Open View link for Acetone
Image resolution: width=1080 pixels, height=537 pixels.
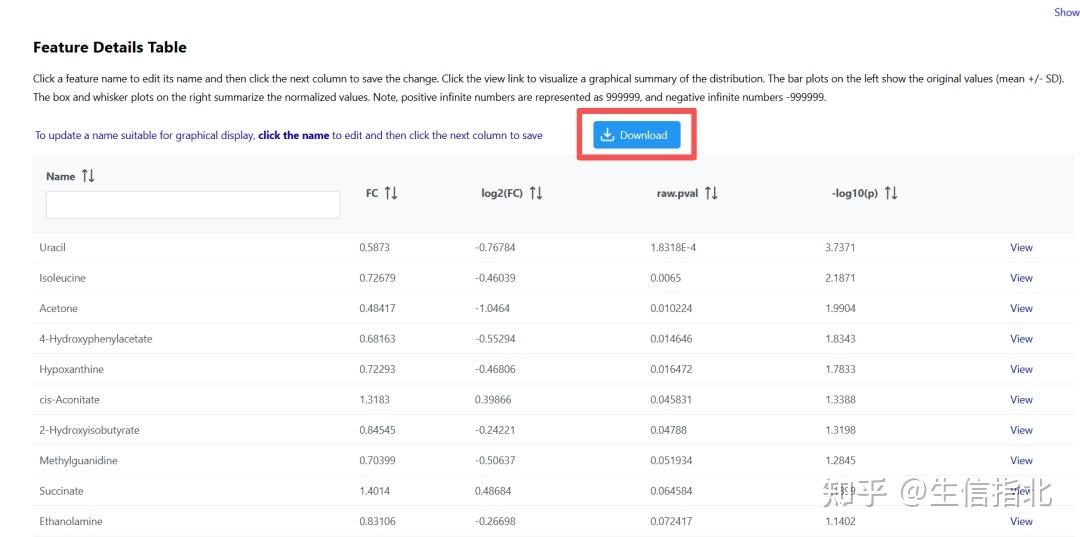pyautogui.click(x=1021, y=308)
